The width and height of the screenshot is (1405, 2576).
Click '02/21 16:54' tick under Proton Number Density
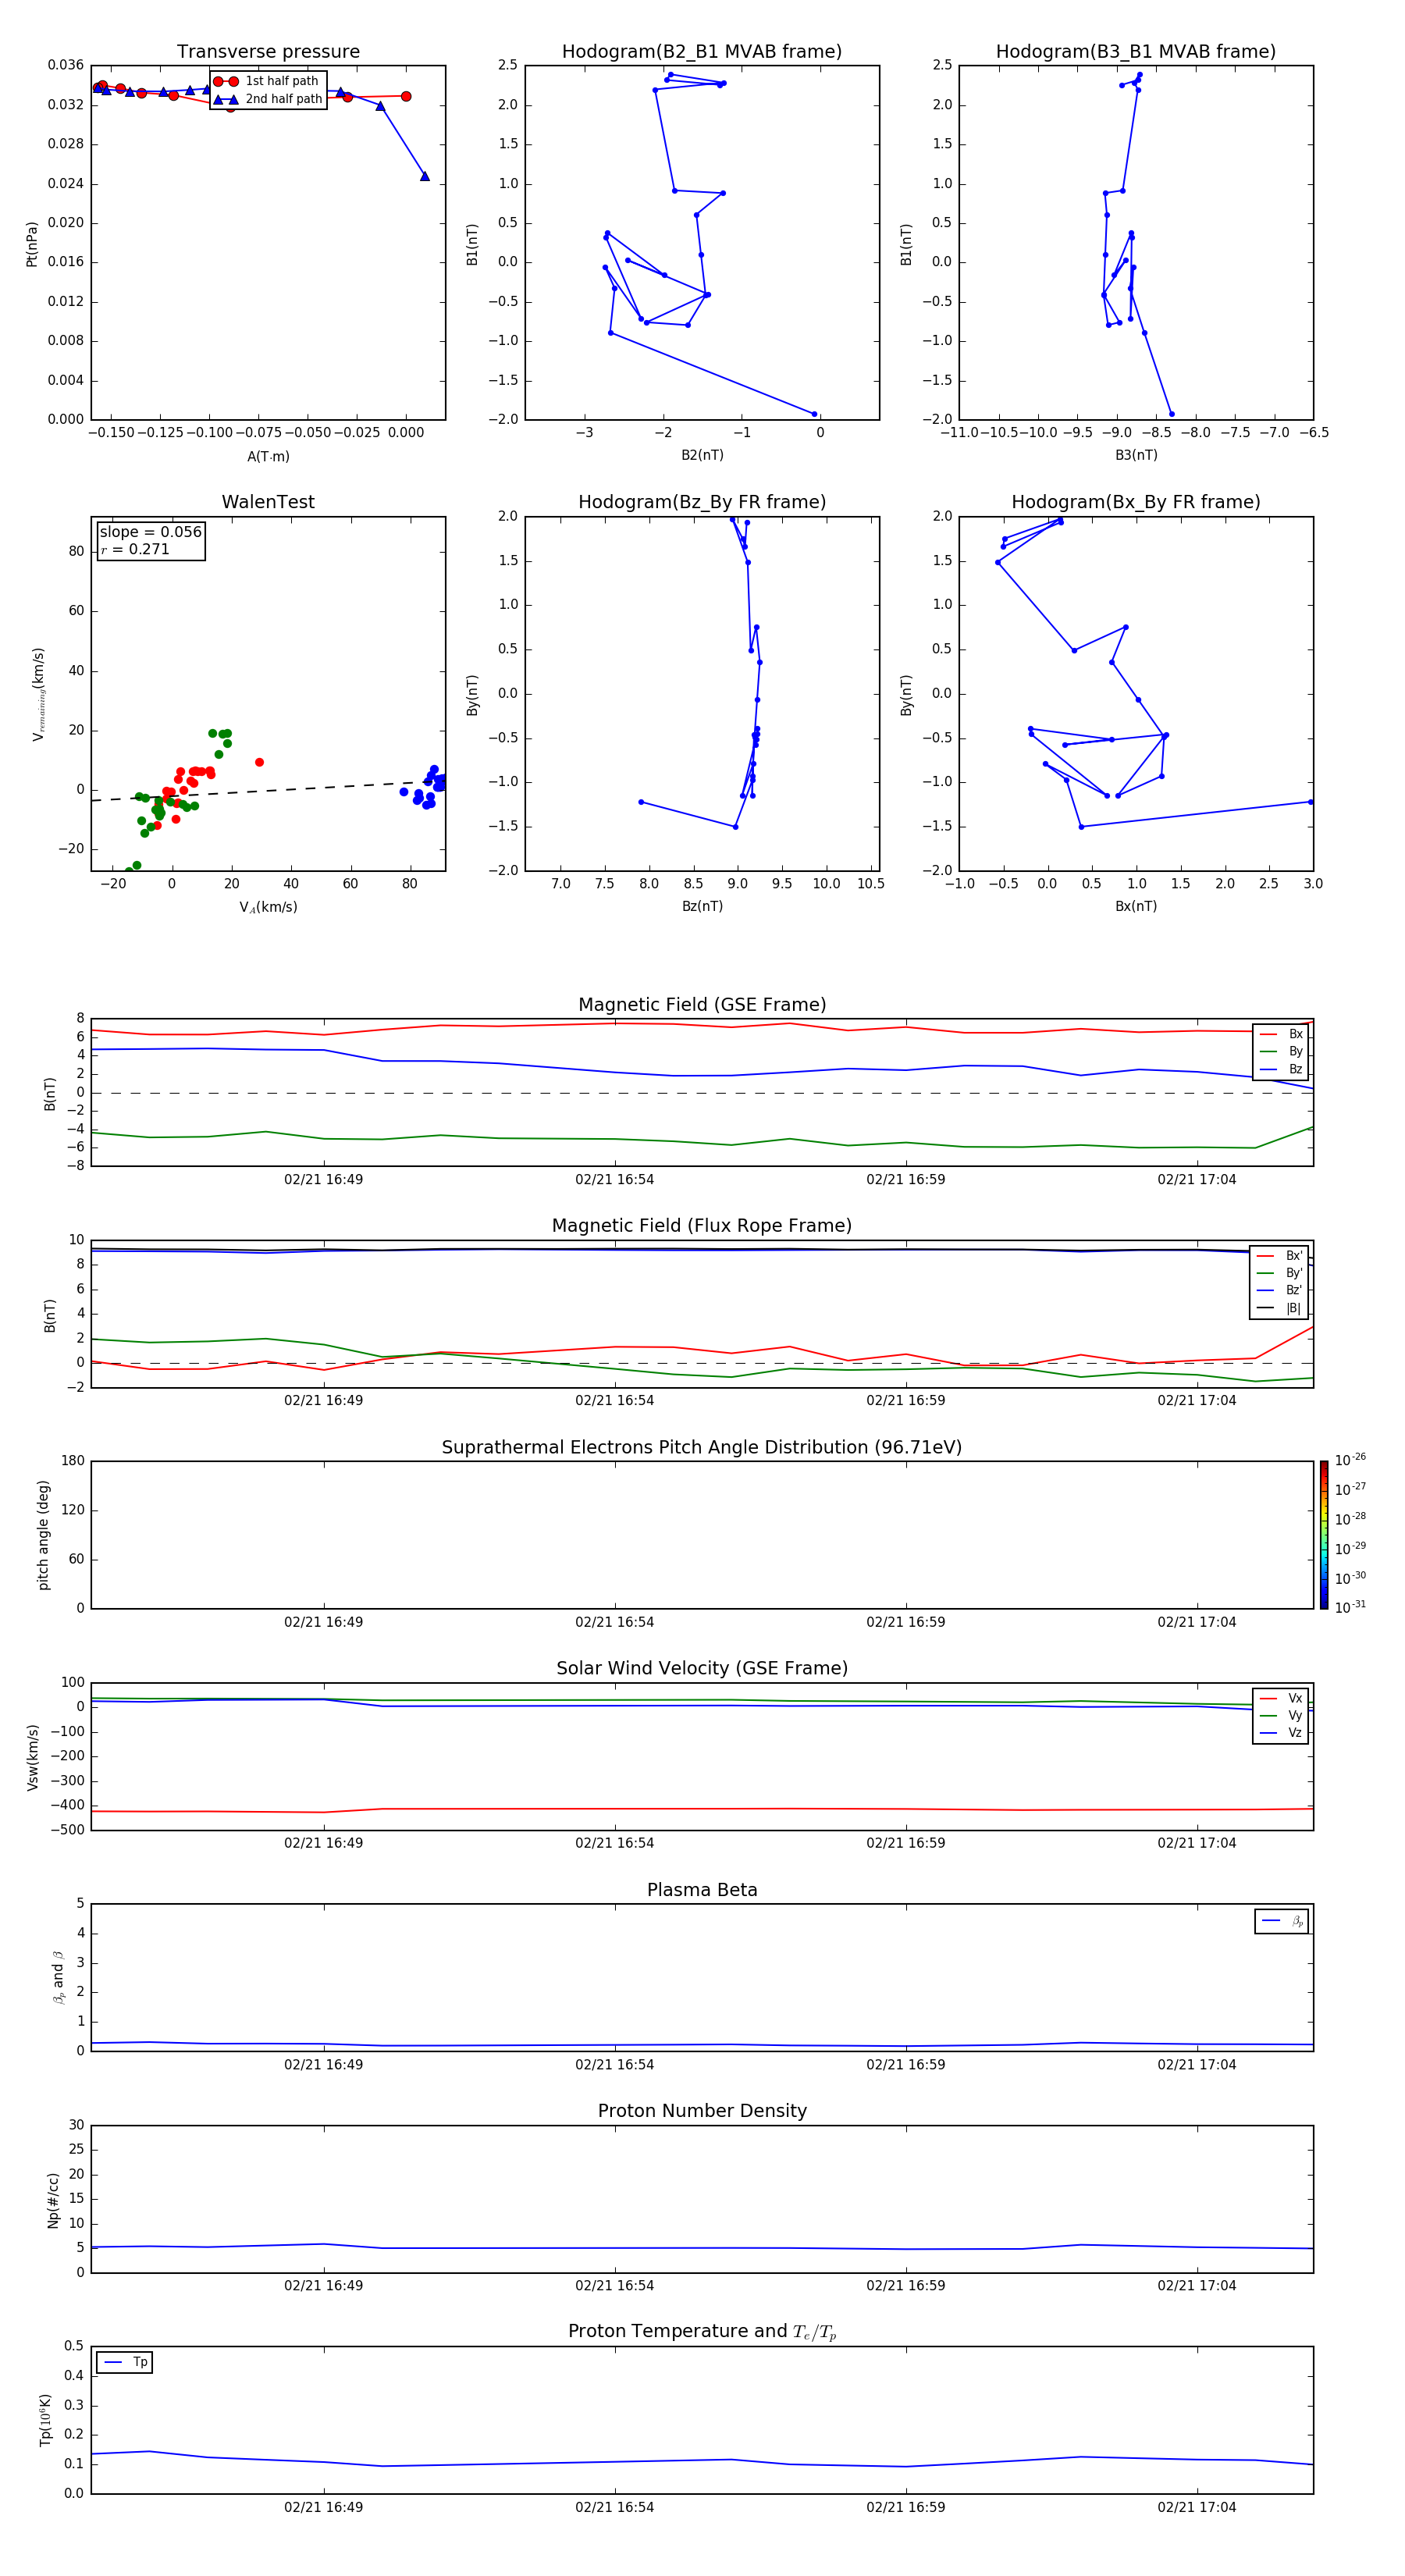614,2286
